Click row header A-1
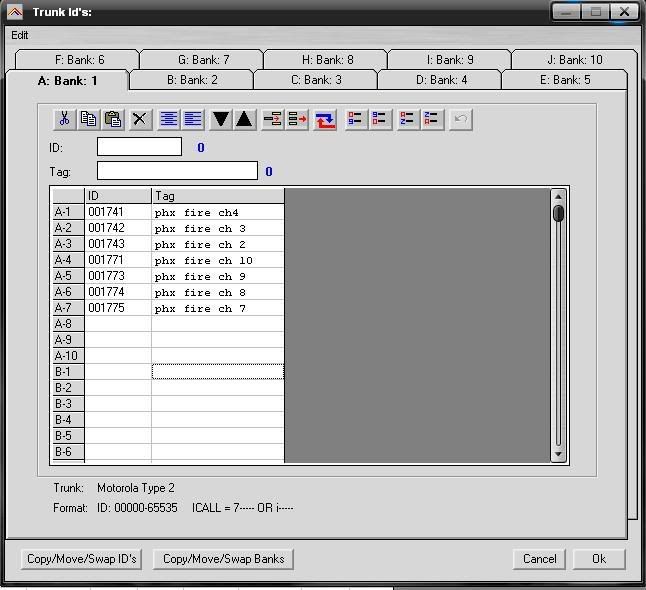Image resolution: width=646 pixels, height=590 pixels. (68, 212)
